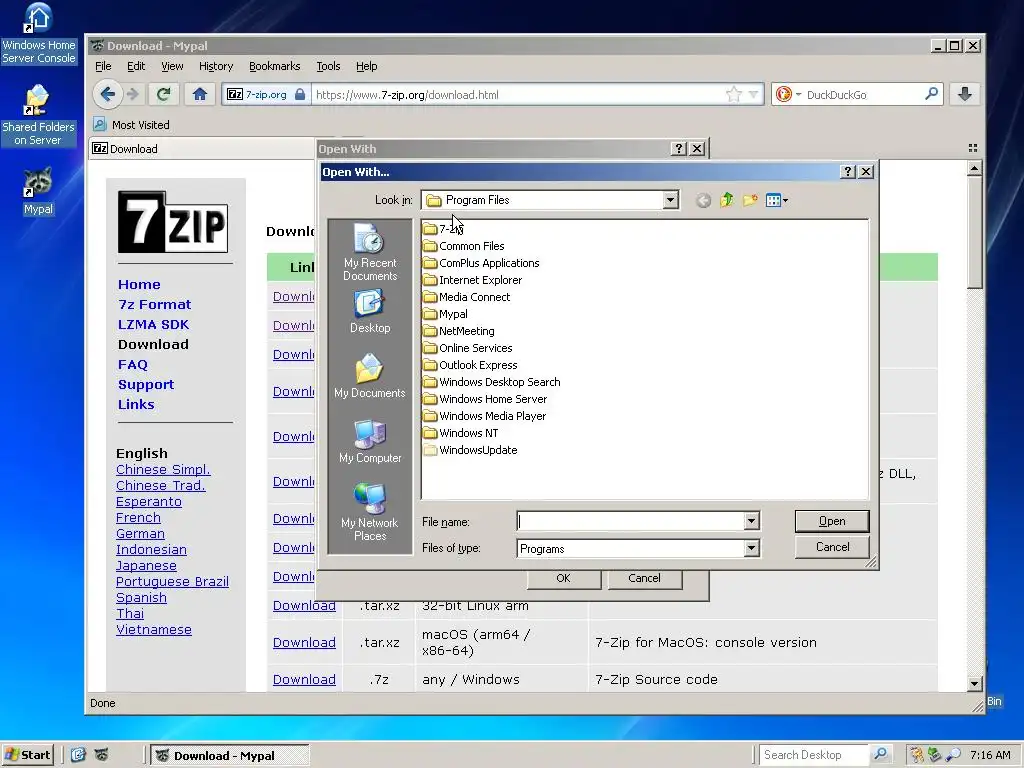Click the page scrollbar down arrow in Mypal

[974, 684]
